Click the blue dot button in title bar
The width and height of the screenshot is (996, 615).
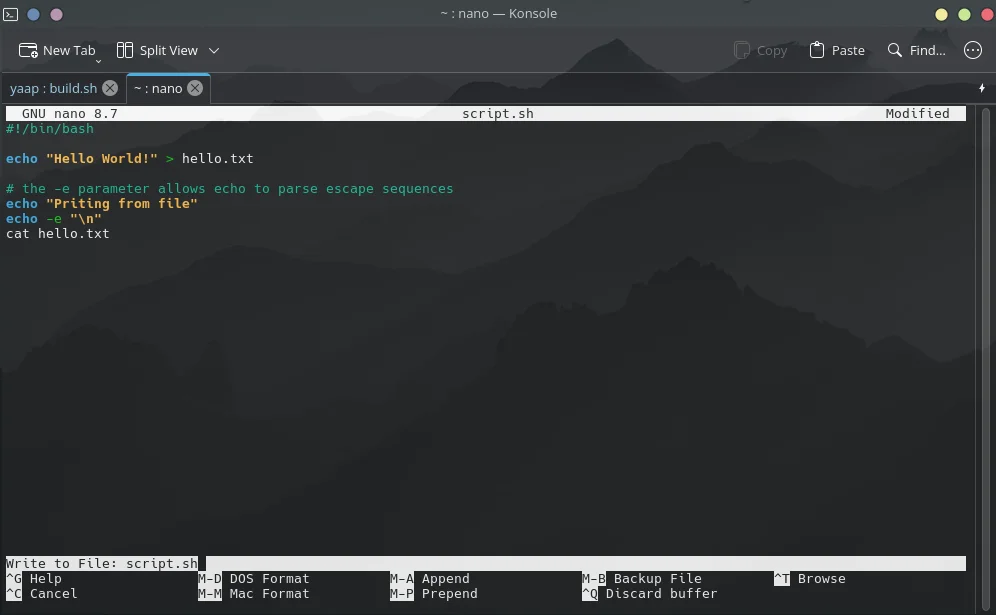pyautogui.click(x=34, y=14)
